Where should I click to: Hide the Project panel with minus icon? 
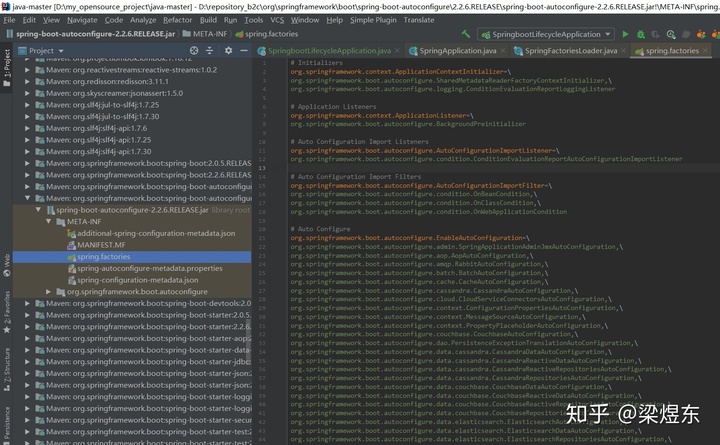tap(244, 51)
